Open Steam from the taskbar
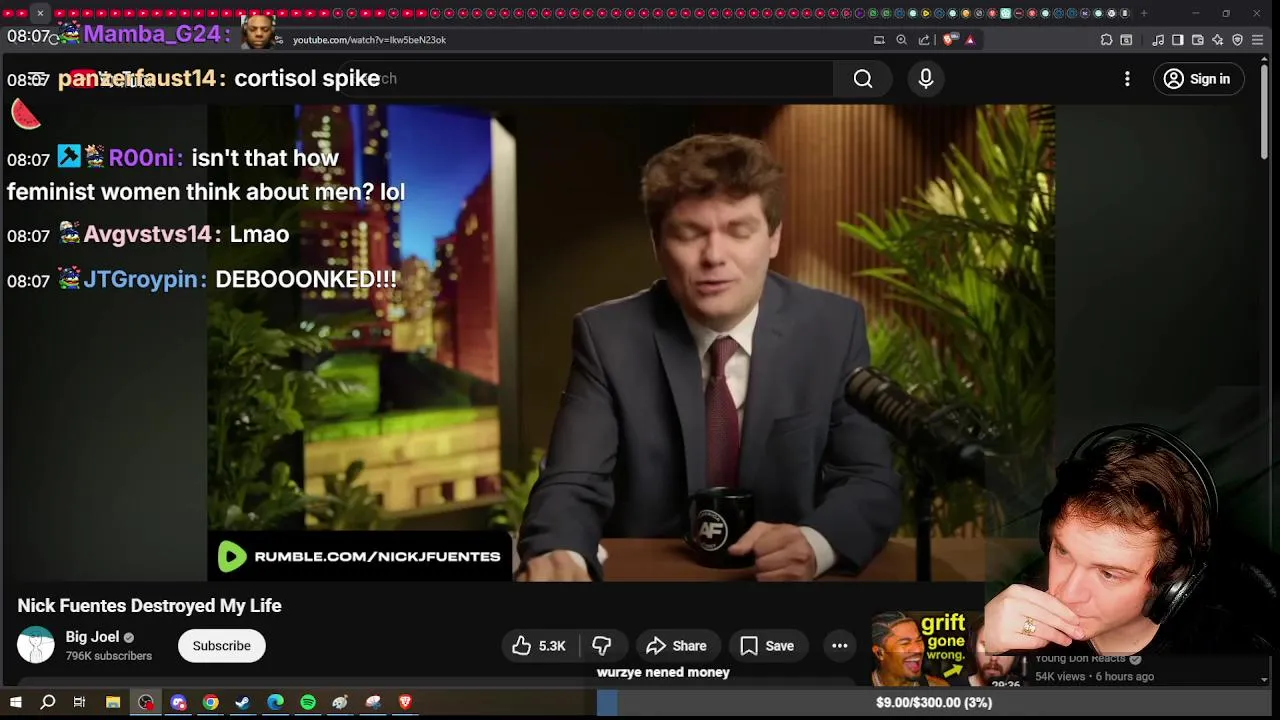The image size is (1280, 720). coord(242,703)
